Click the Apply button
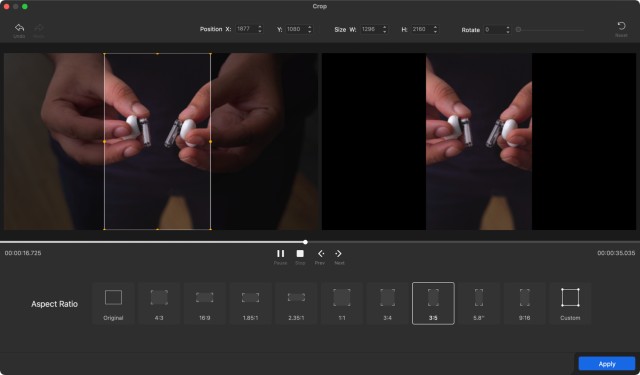Viewport: 640px width, 375px height. coord(607,364)
